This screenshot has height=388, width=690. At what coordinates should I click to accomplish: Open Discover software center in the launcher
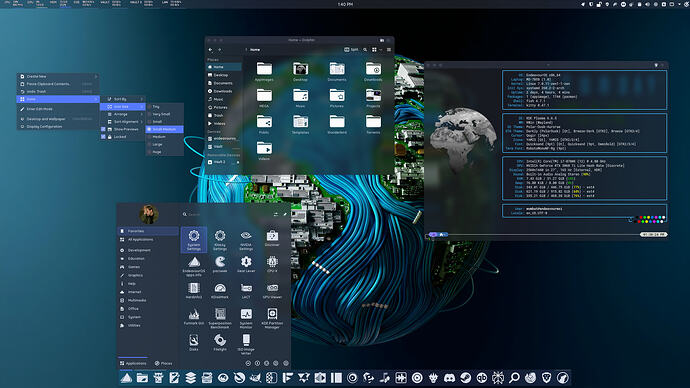coord(272,238)
